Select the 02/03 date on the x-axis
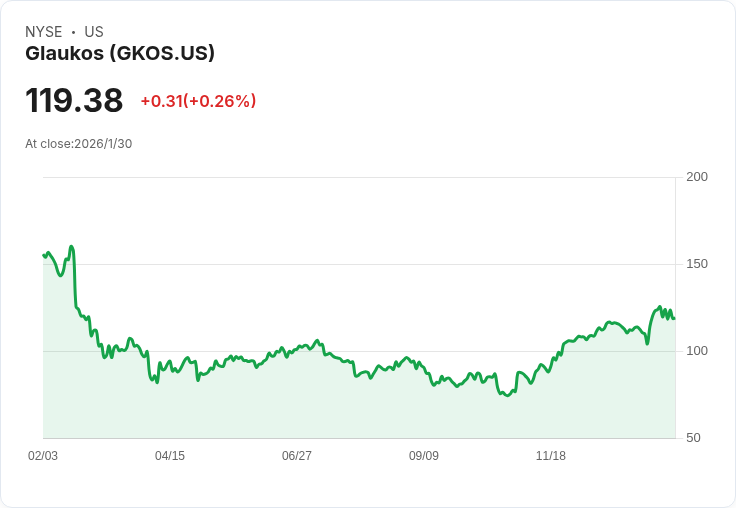The height and width of the screenshot is (508, 736). tap(43, 456)
